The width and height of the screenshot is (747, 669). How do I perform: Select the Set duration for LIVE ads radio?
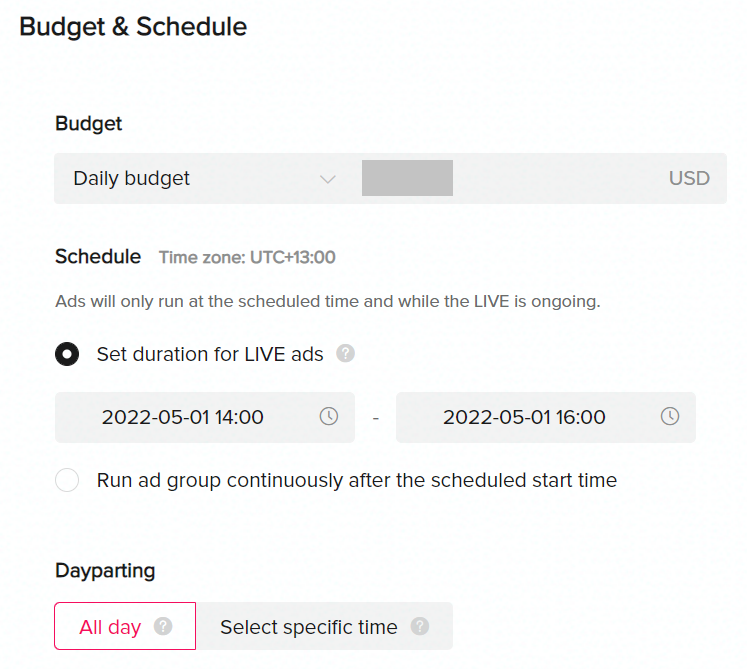pyautogui.click(x=67, y=354)
